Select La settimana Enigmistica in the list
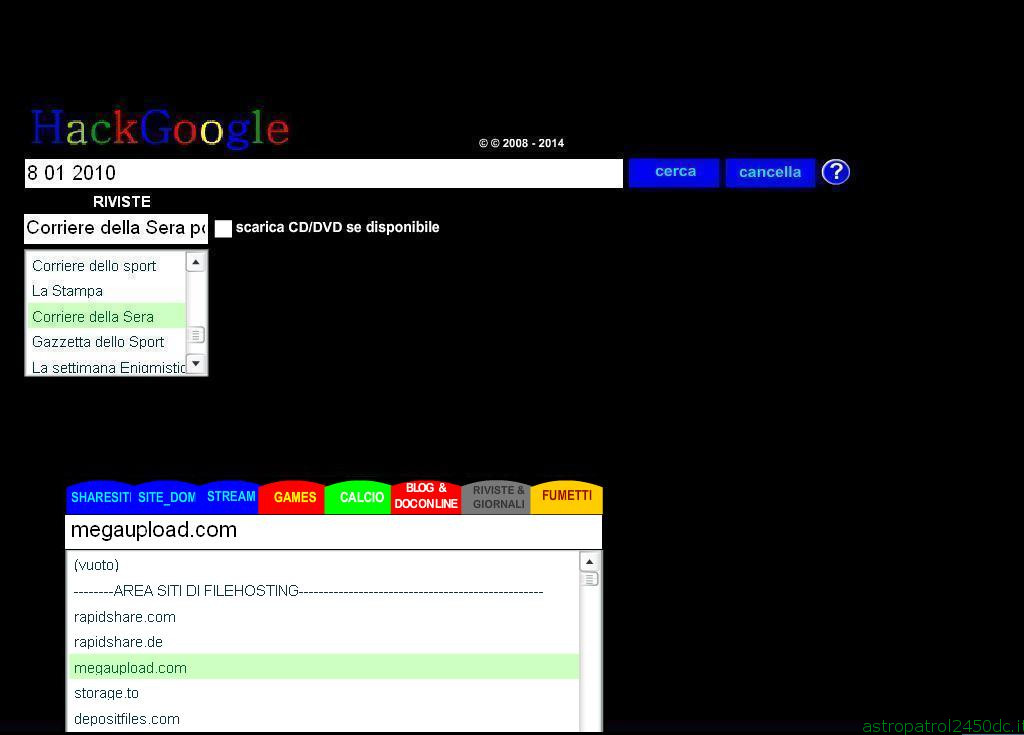The width and height of the screenshot is (1024, 735). coord(106,366)
